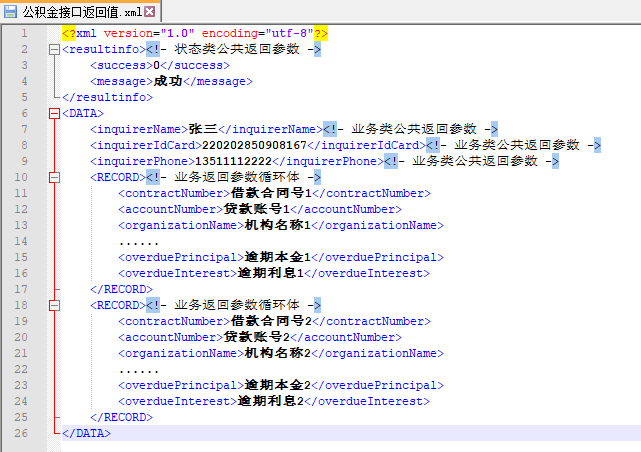Screen dimensions: 641x452
Task: Click the phone number 13511112222
Action: click(x=233, y=161)
